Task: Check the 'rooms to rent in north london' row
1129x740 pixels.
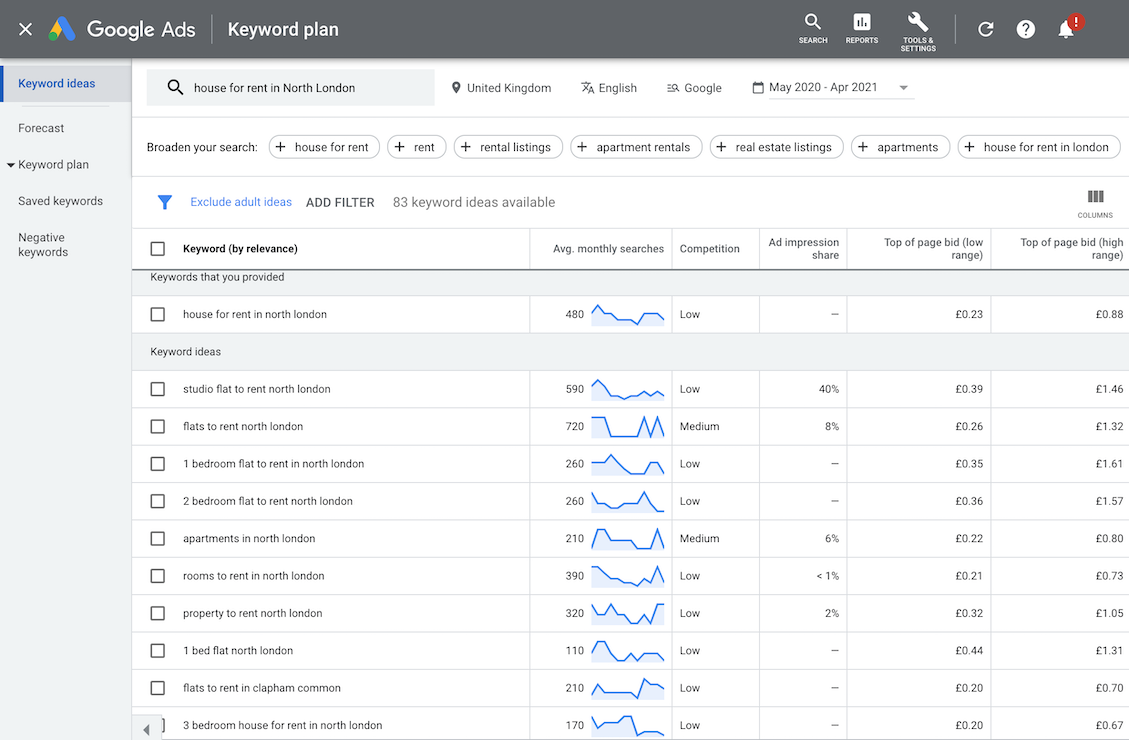Action: pyautogui.click(x=157, y=576)
